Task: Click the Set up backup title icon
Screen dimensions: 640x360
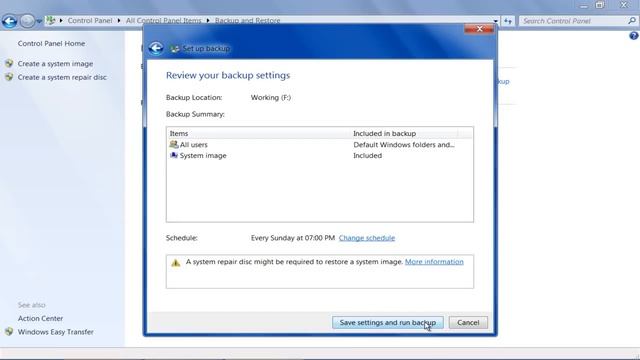Action: 175,49
